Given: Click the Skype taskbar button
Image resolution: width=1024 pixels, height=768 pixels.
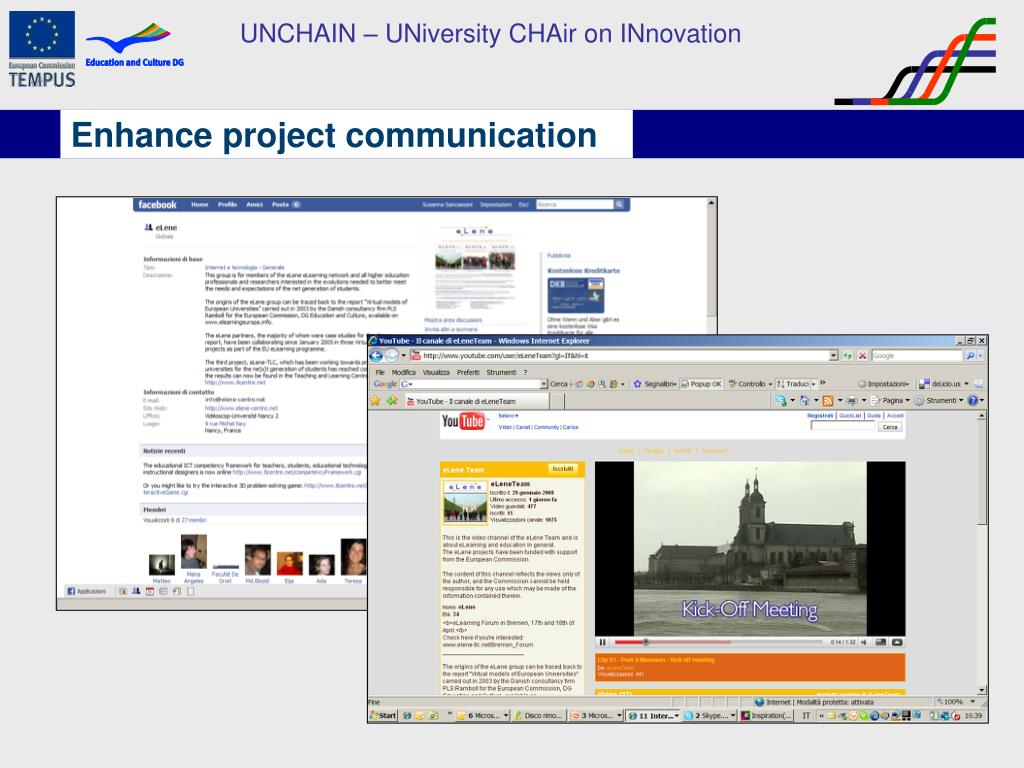Looking at the screenshot, I should (x=709, y=716).
